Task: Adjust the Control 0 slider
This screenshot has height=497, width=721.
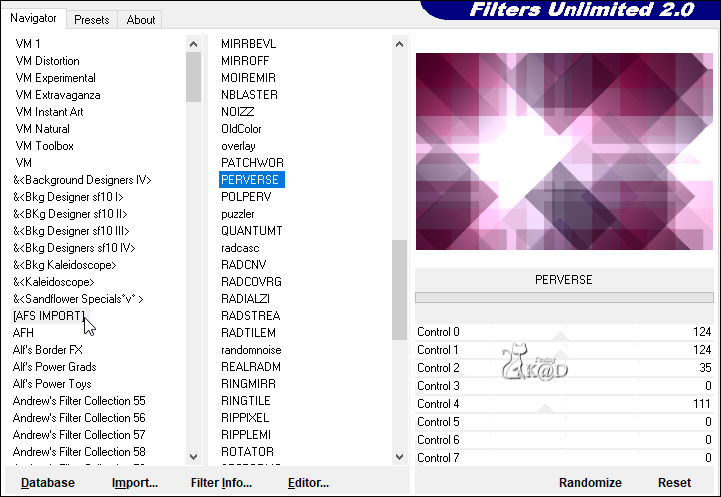Action: [564, 332]
